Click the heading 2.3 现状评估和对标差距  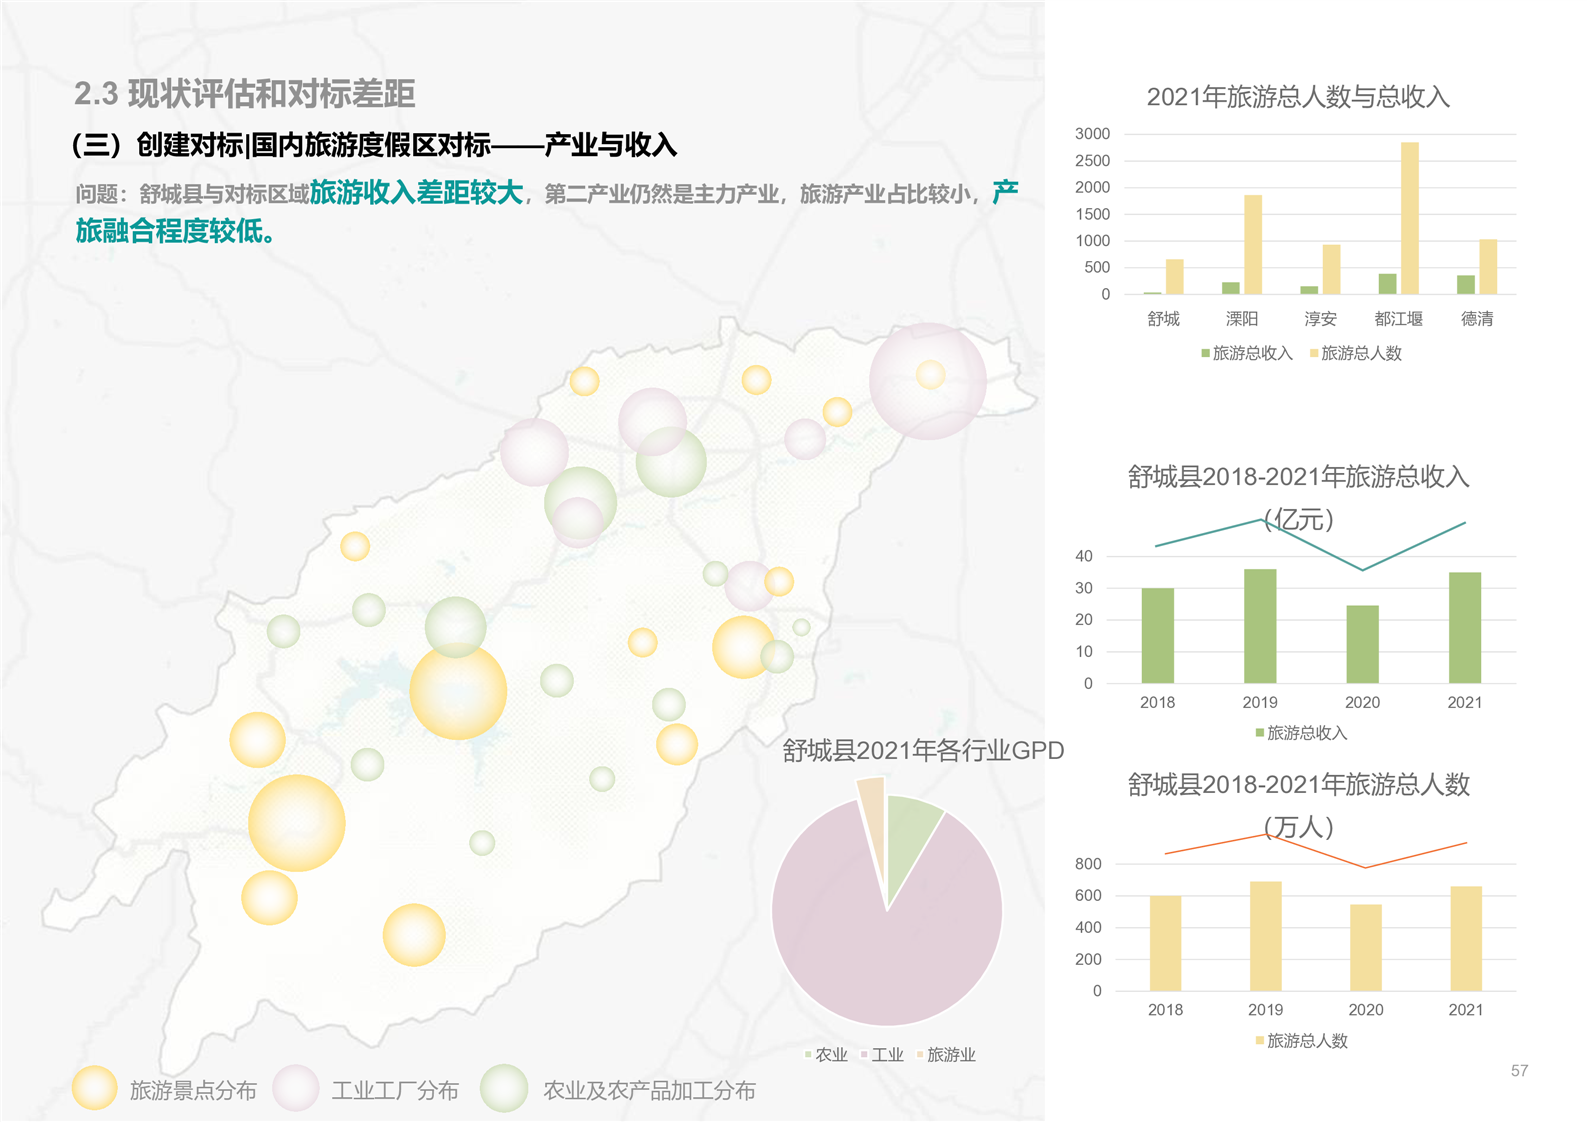click(244, 94)
